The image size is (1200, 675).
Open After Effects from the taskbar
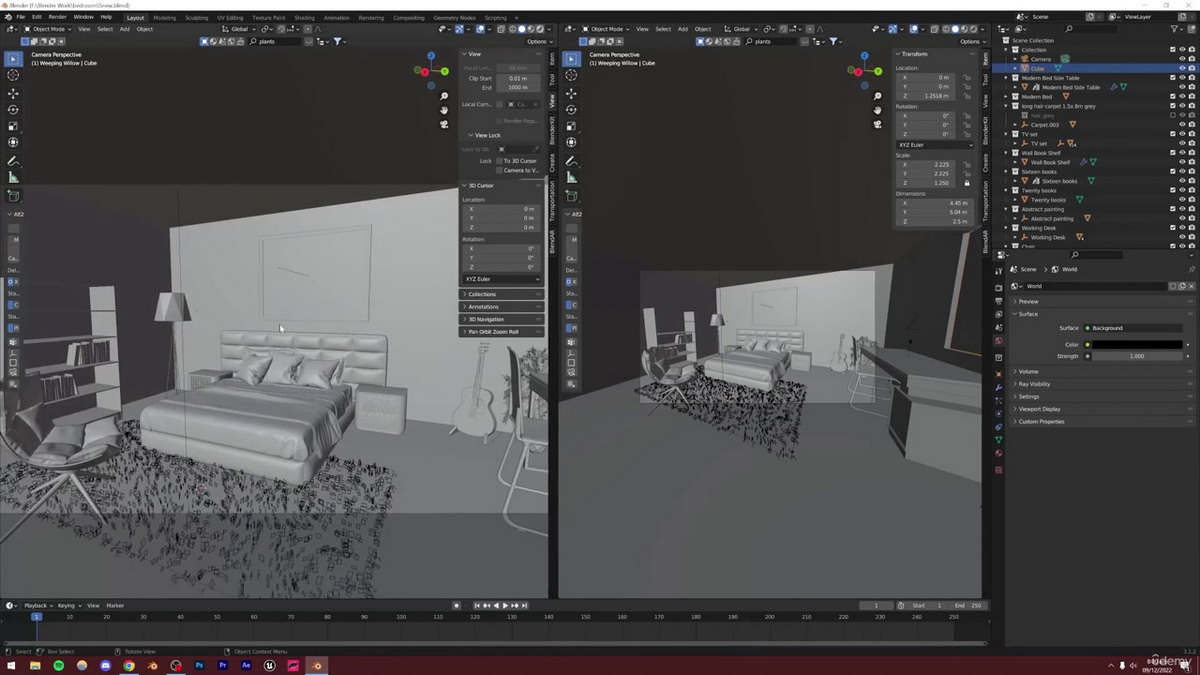point(246,665)
